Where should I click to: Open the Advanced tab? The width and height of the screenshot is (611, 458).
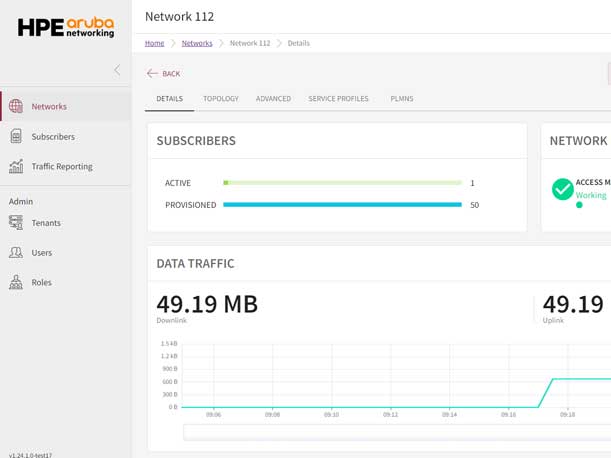[x=273, y=99]
